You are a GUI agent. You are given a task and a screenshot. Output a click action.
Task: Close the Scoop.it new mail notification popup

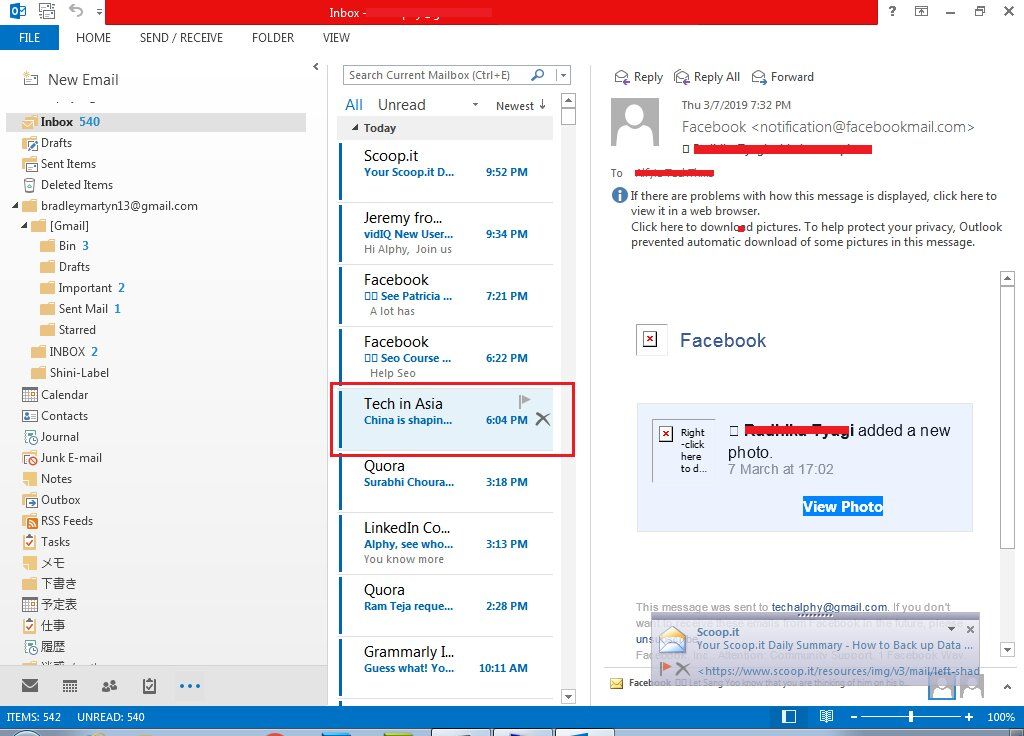[x=970, y=630]
